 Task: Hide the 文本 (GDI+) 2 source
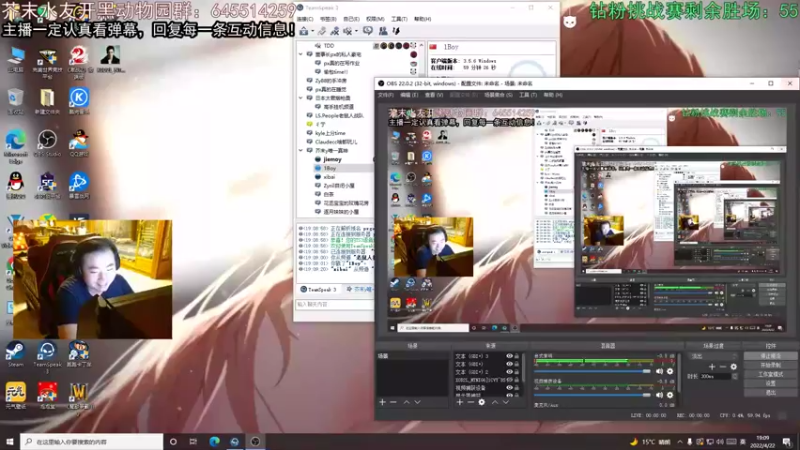pos(509,372)
